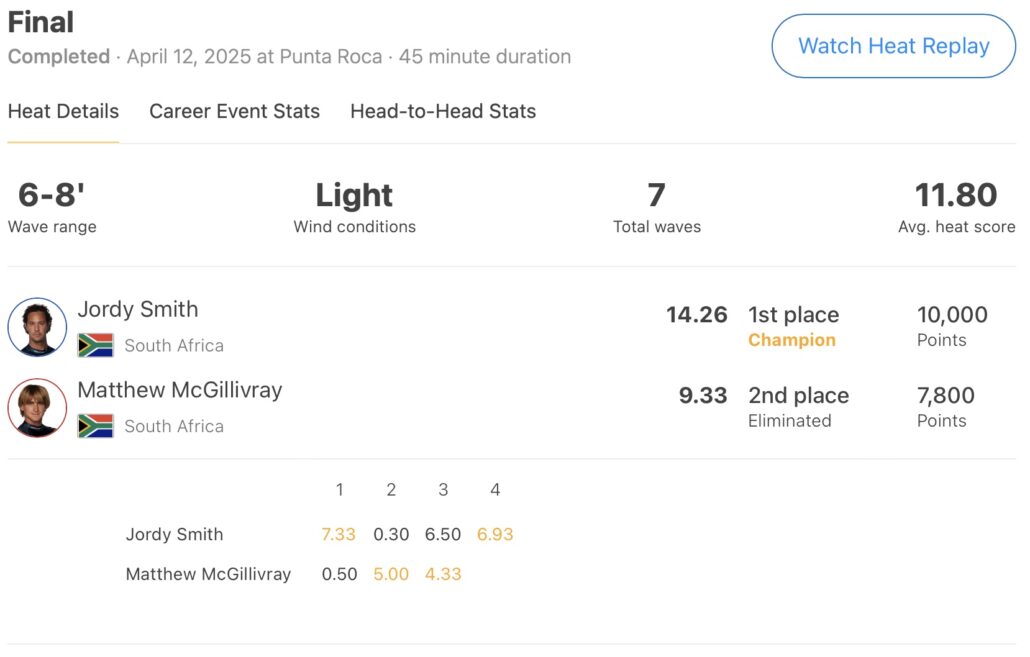The height and width of the screenshot is (657, 1030).
Task: Click the Watch Heat Replay button
Action: [893, 46]
